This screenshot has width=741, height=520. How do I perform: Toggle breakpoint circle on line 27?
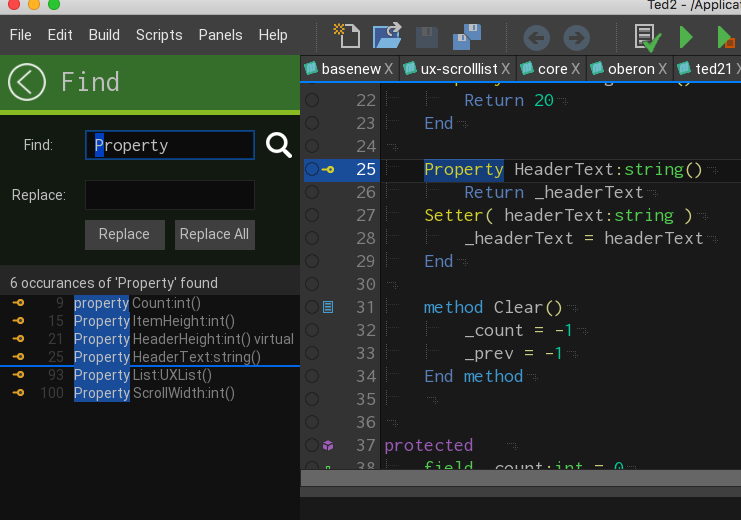coord(312,215)
